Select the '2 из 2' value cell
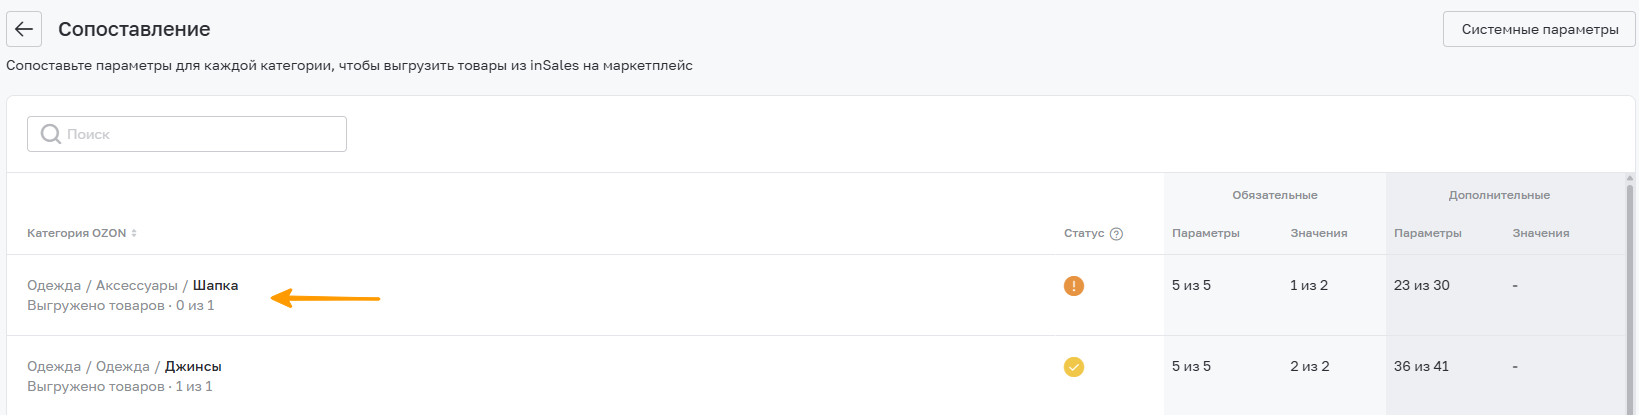 [x=1310, y=366]
